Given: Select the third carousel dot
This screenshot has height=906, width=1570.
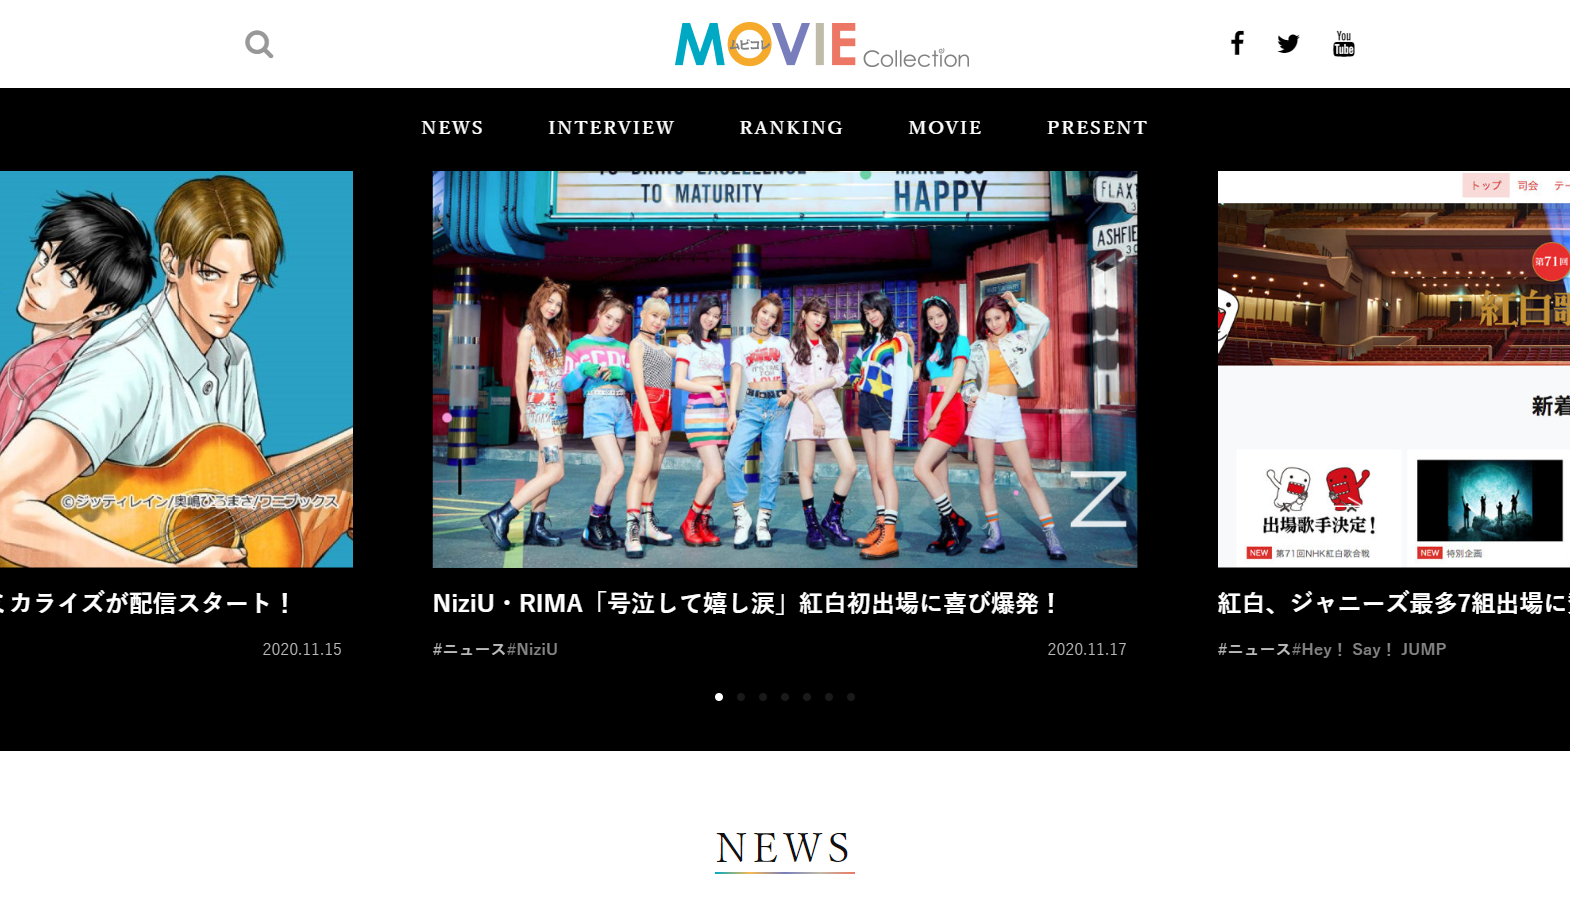Looking at the screenshot, I should point(763,697).
